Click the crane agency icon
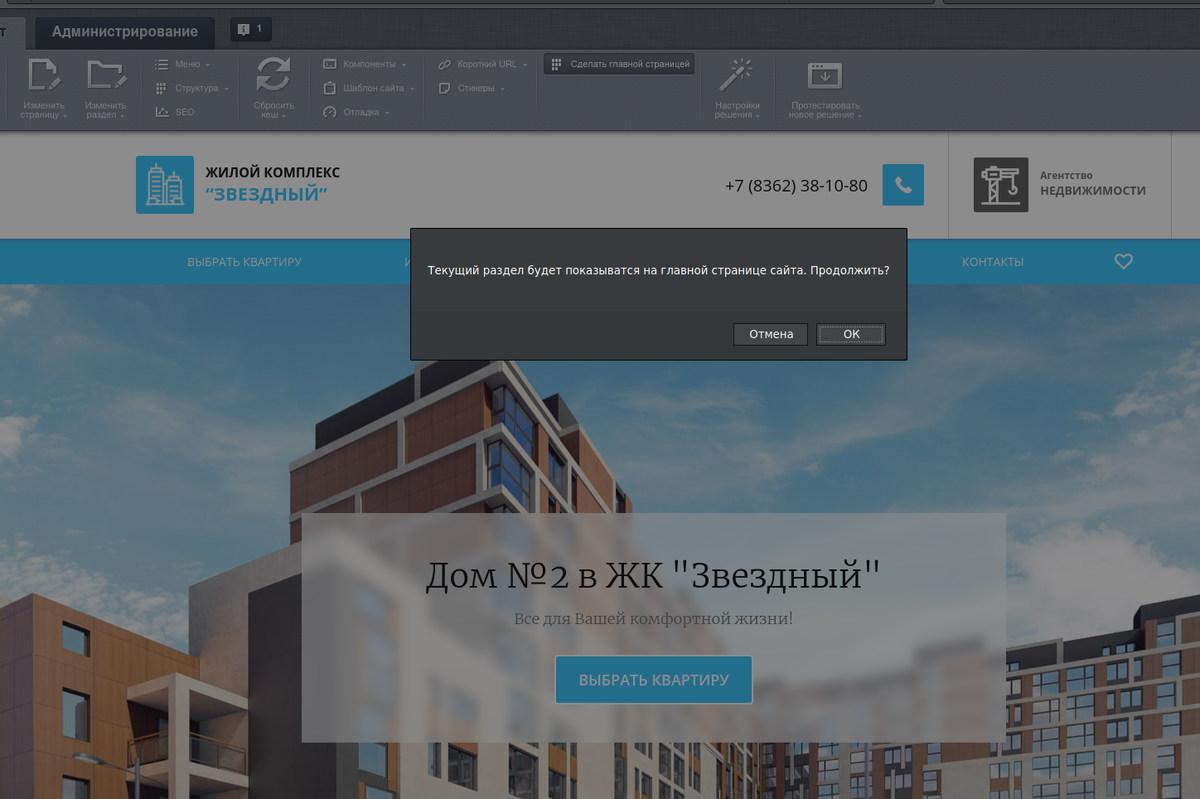Screen dimensions: 1200x799 coord(1001,185)
